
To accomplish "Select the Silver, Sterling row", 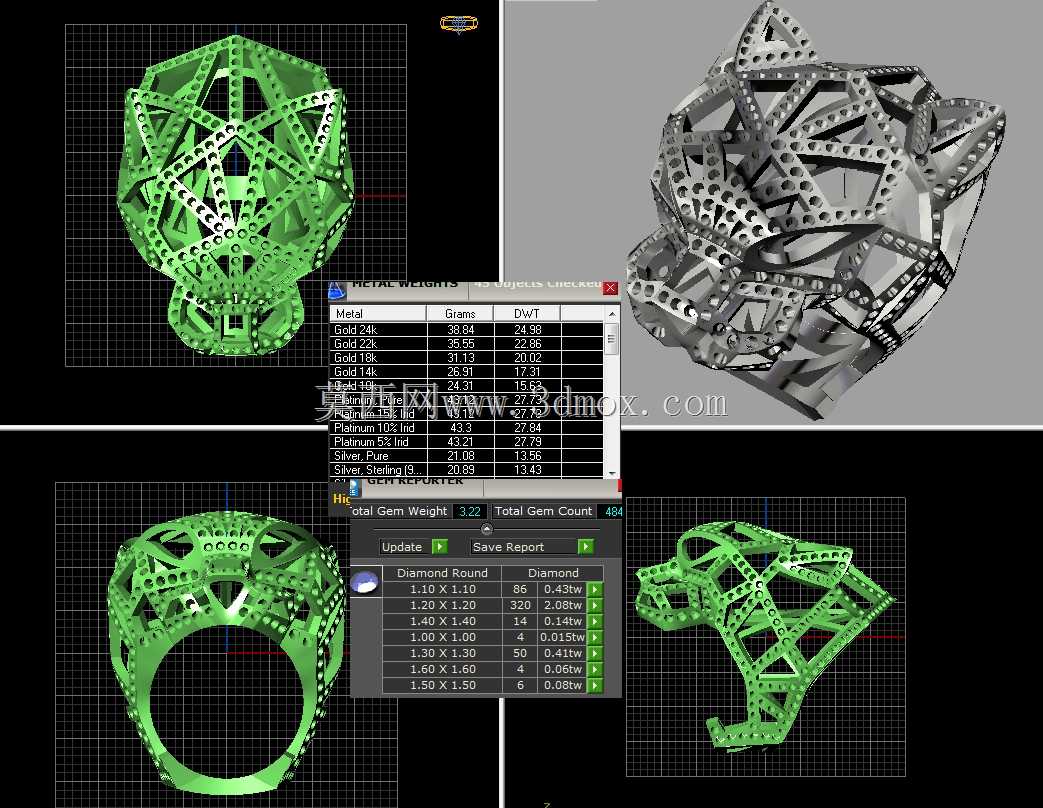I will [466, 470].
